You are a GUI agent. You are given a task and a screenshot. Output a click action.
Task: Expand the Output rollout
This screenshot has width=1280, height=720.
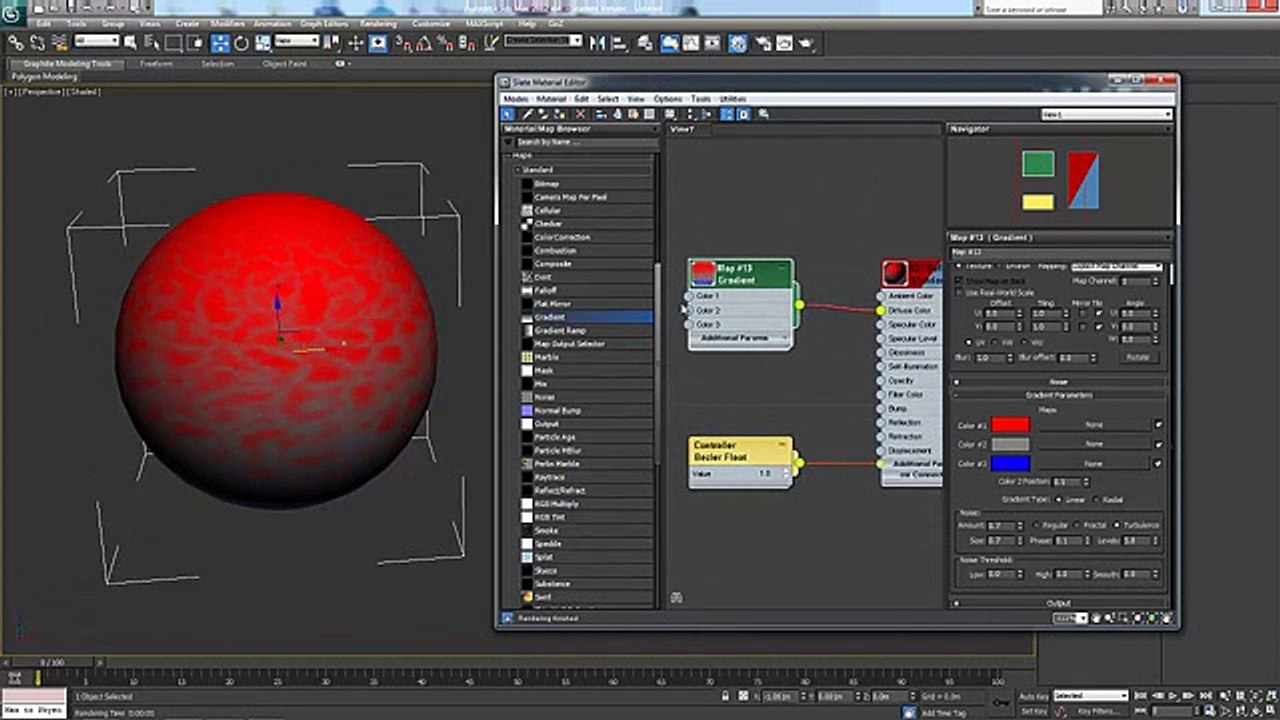pos(1058,604)
